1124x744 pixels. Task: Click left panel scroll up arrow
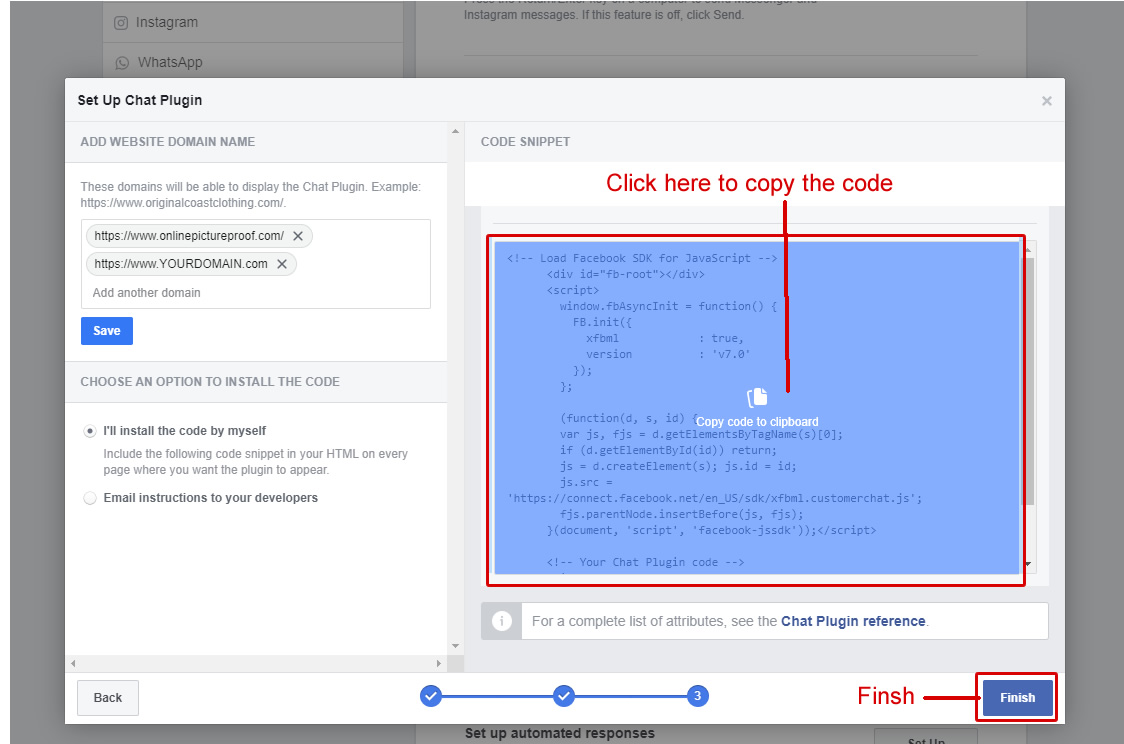click(x=455, y=131)
